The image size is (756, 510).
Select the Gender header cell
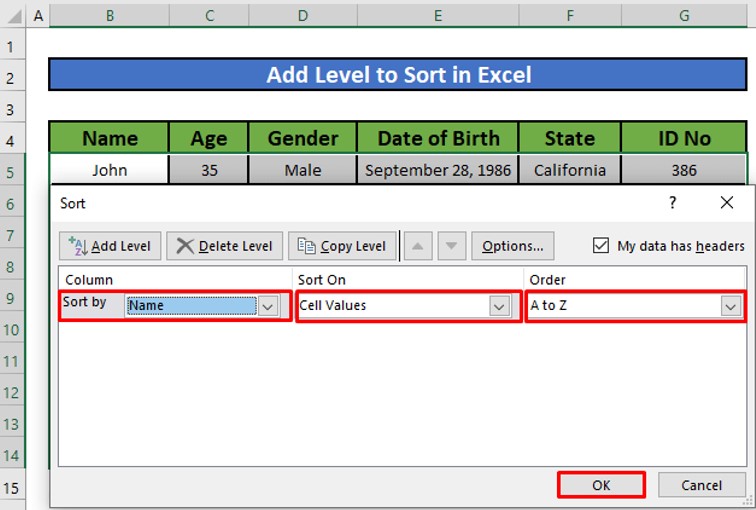point(303,138)
